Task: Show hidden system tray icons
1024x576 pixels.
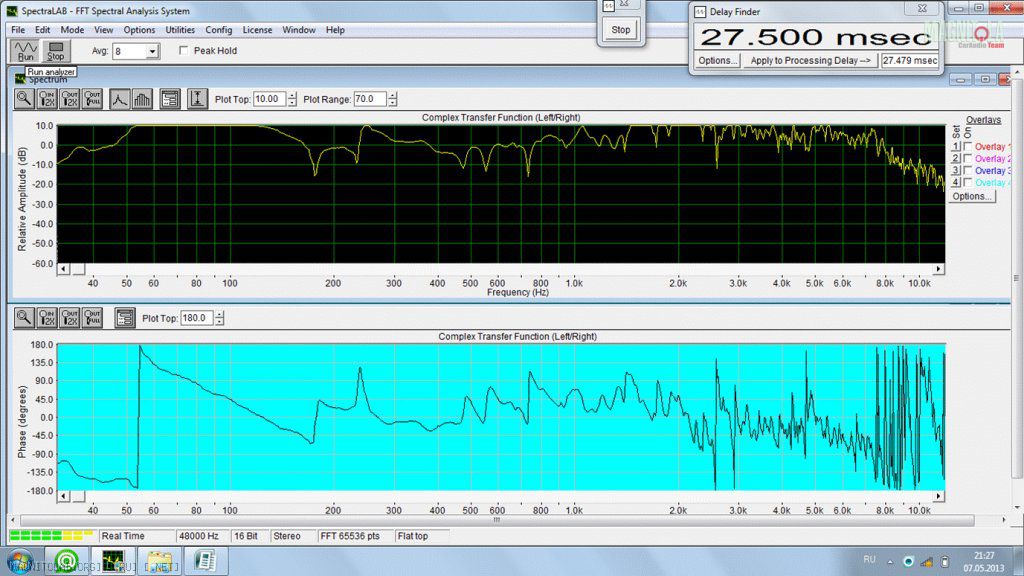Action: pyautogui.click(x=889, y=561)
